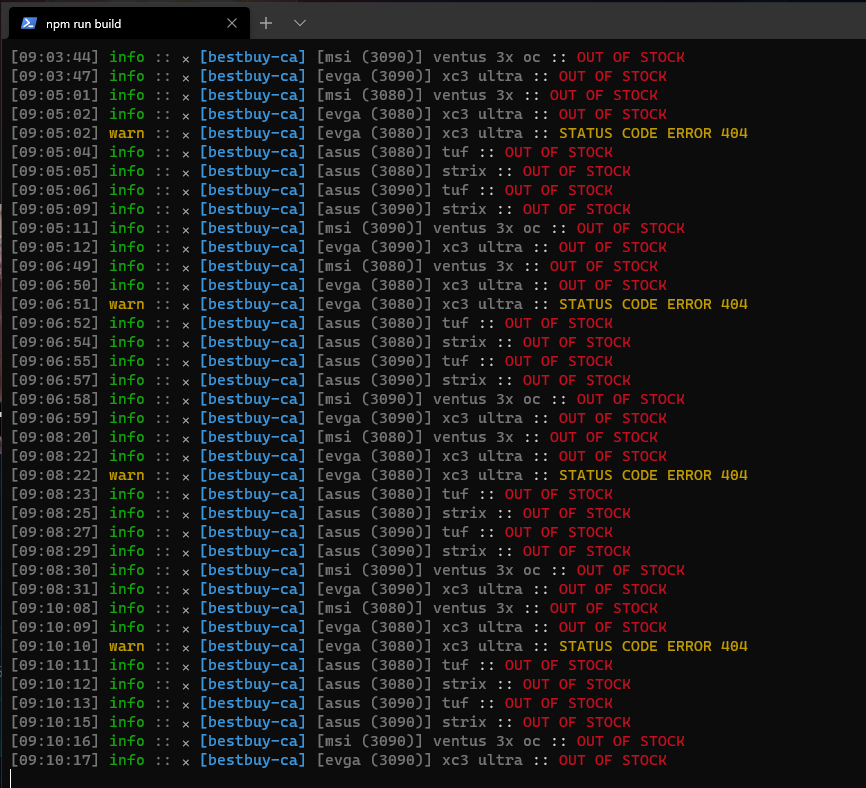The width and height of the screenshot is (866, 788).
Task: Click the timestamp [09:05:04]
Action: tap(55, 152)
